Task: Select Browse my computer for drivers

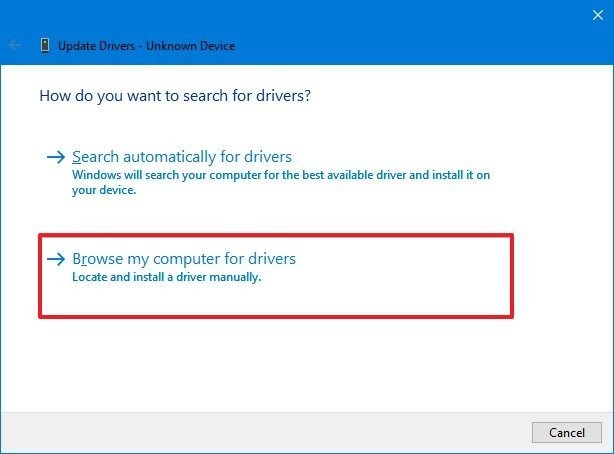Action: (x=184, y=259)
